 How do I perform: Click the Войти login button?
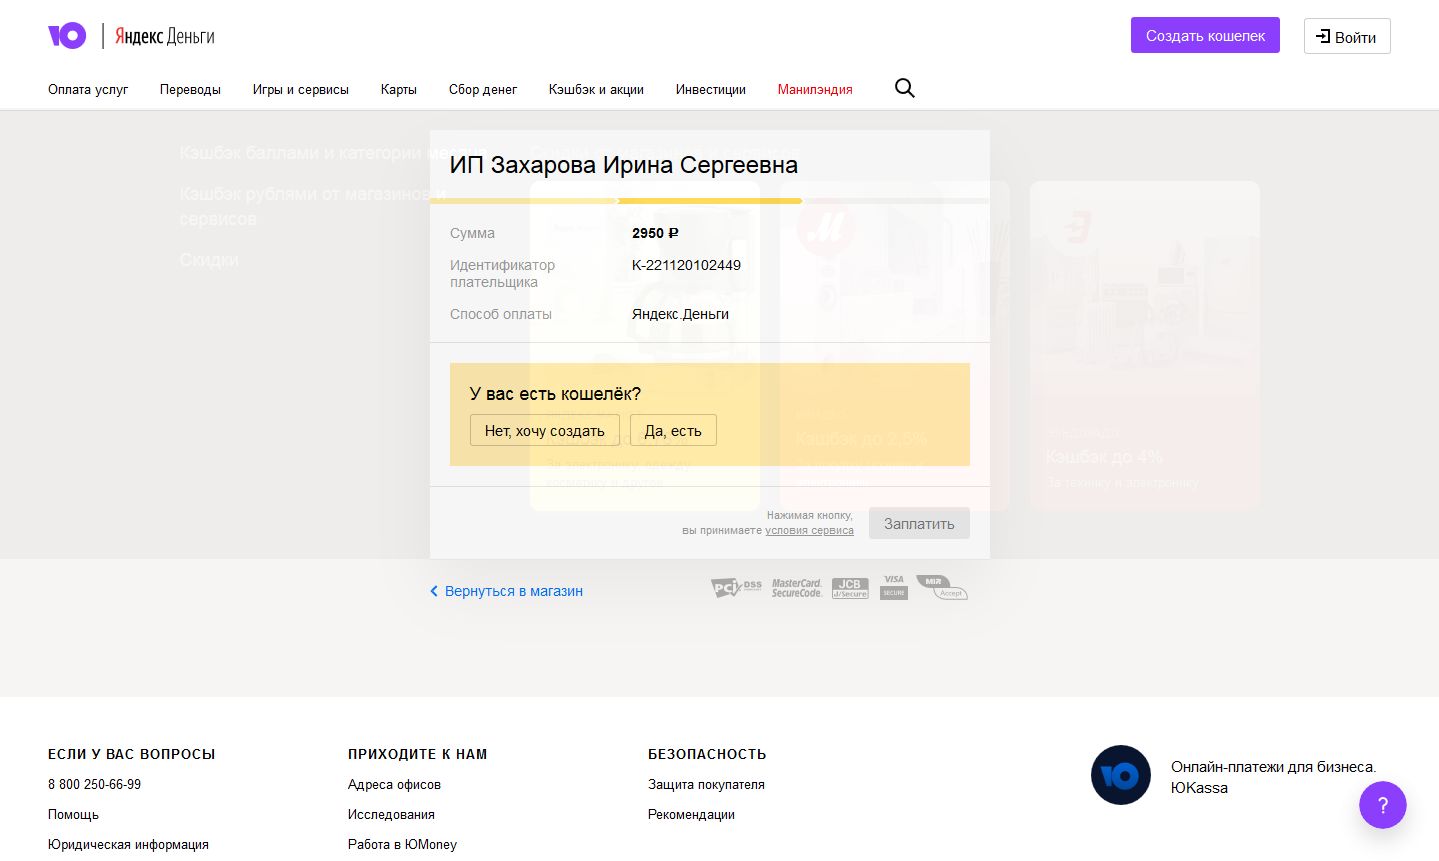[x=1347, y=37]
